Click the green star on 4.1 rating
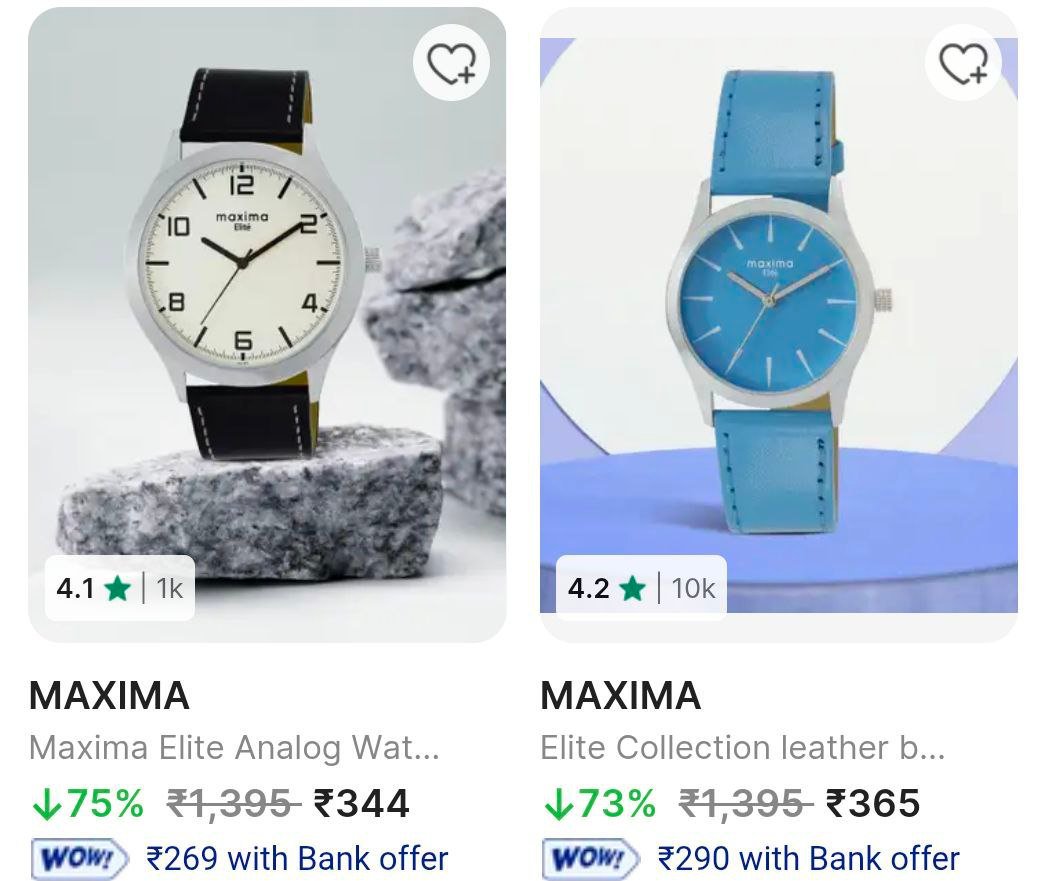The height and width of the screenshot is (881, 1063). (x=117, y=588)
